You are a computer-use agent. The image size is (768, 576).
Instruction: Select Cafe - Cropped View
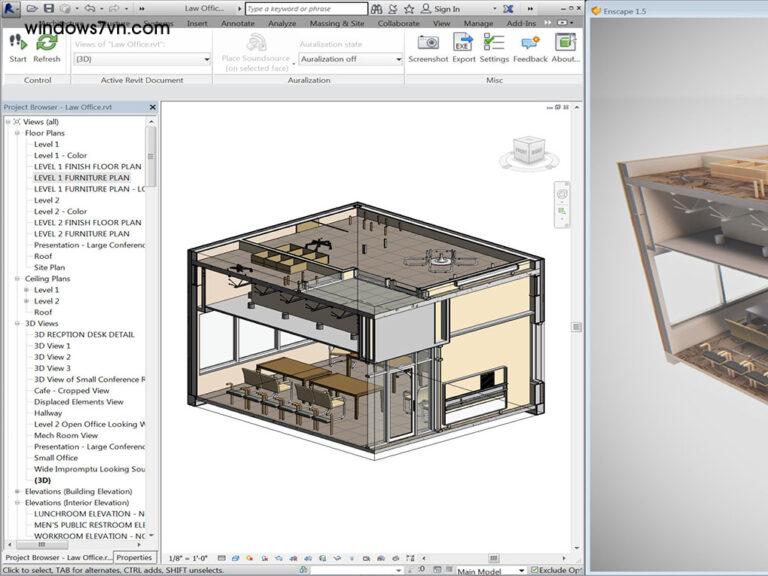pos(72,390)
